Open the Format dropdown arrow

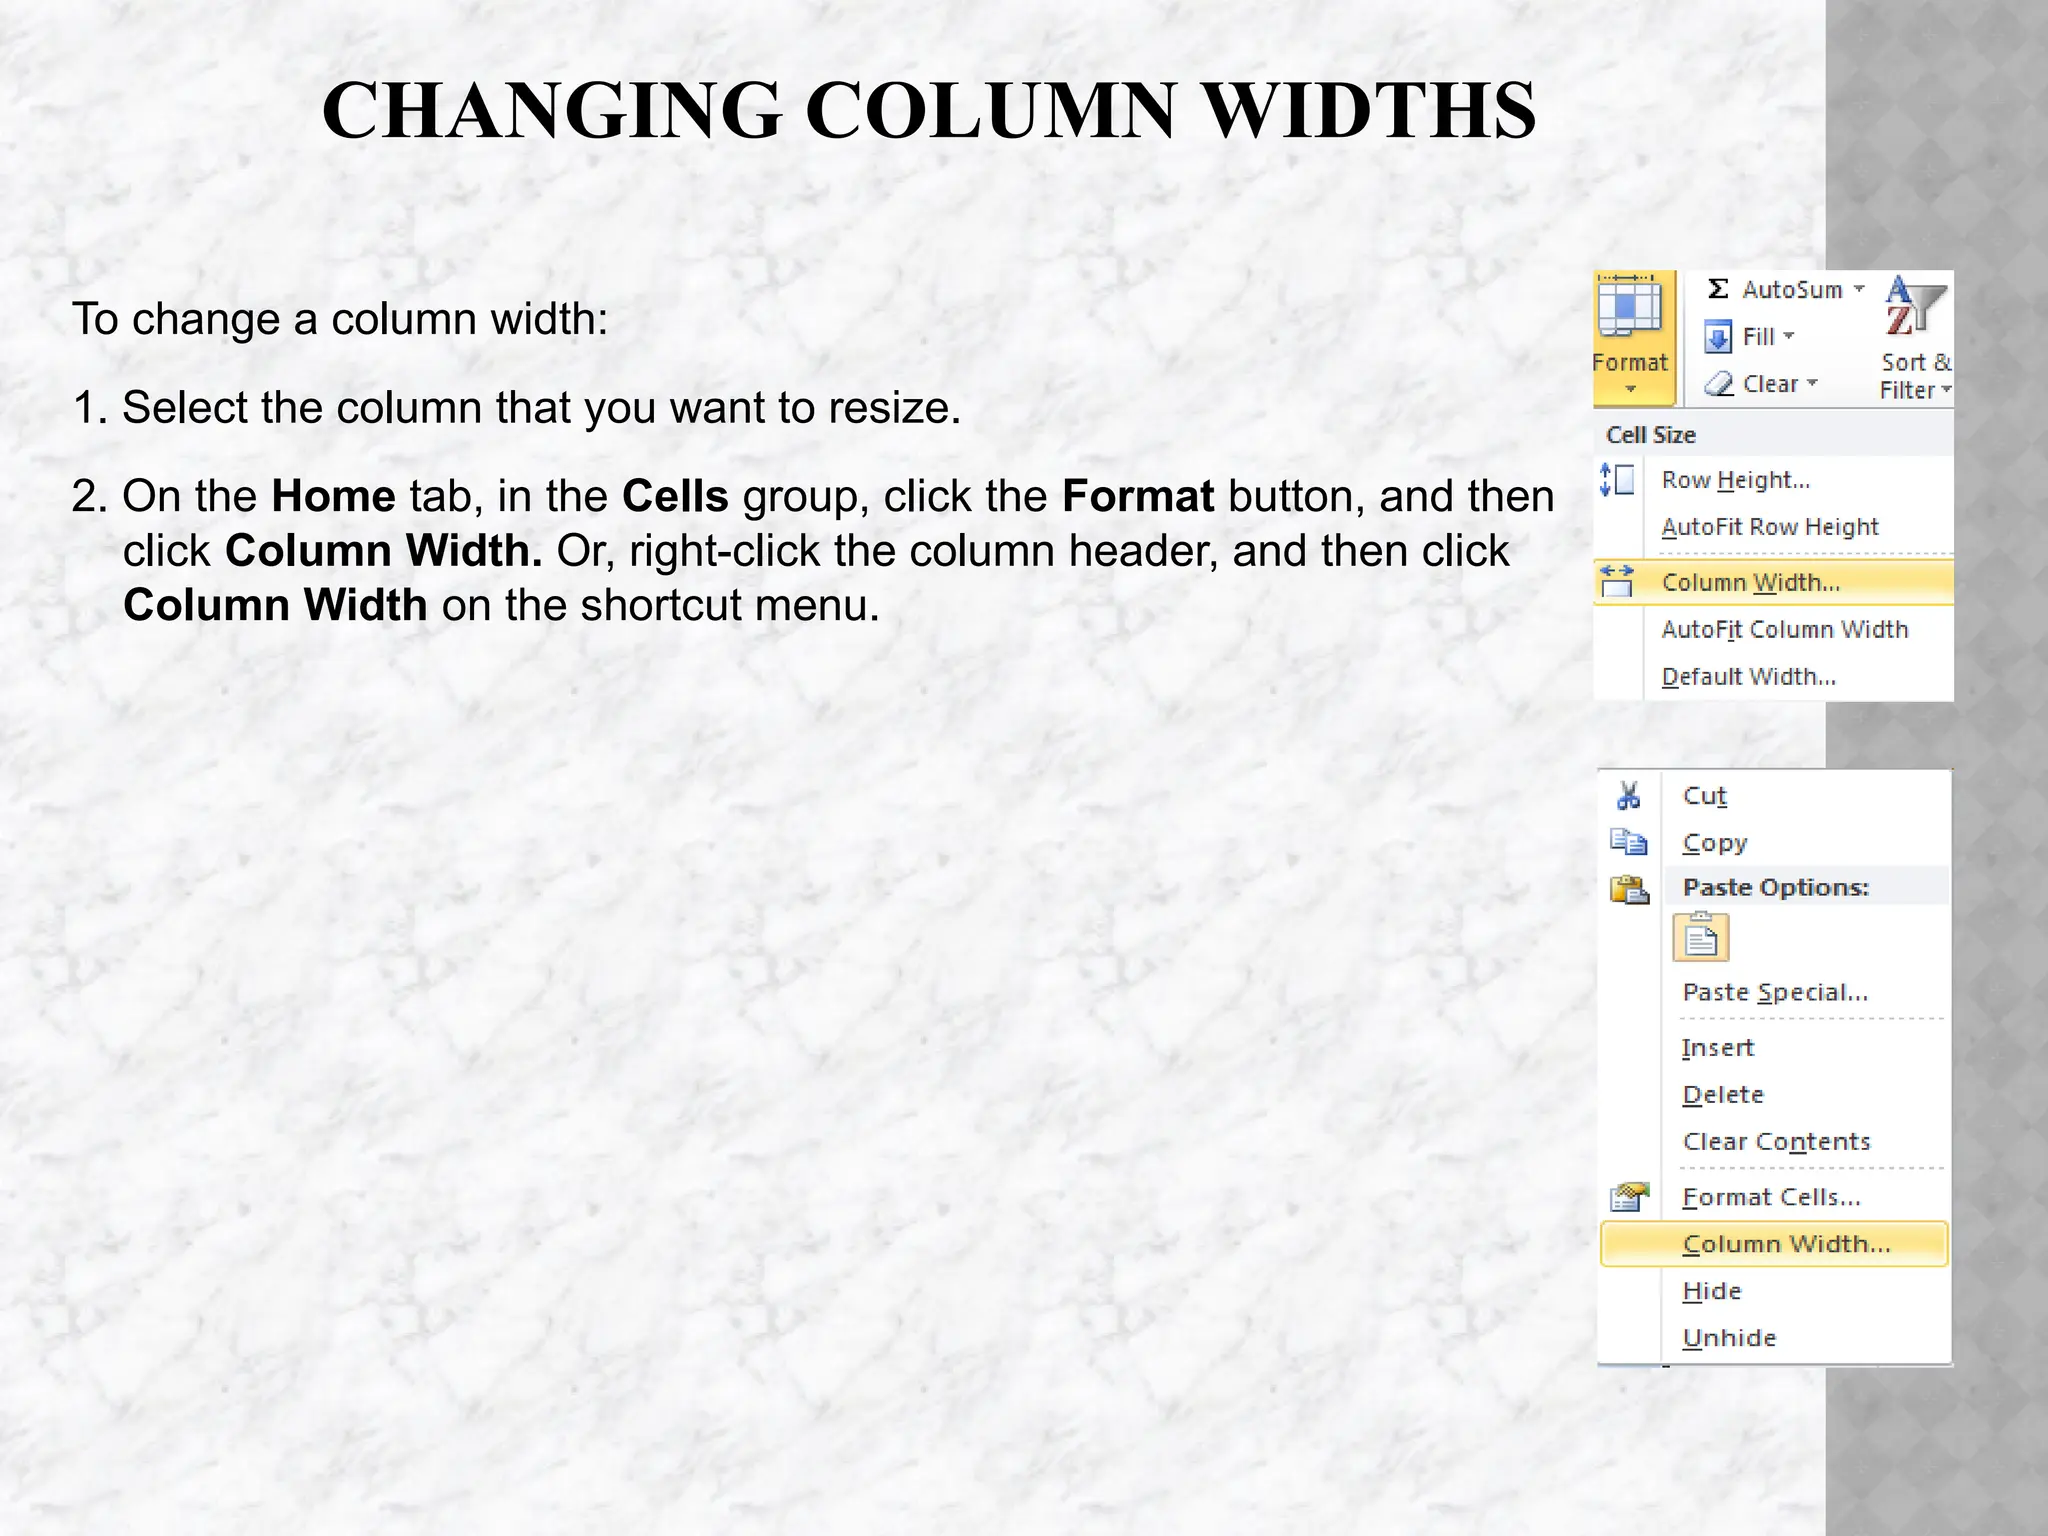[1630, 389]
